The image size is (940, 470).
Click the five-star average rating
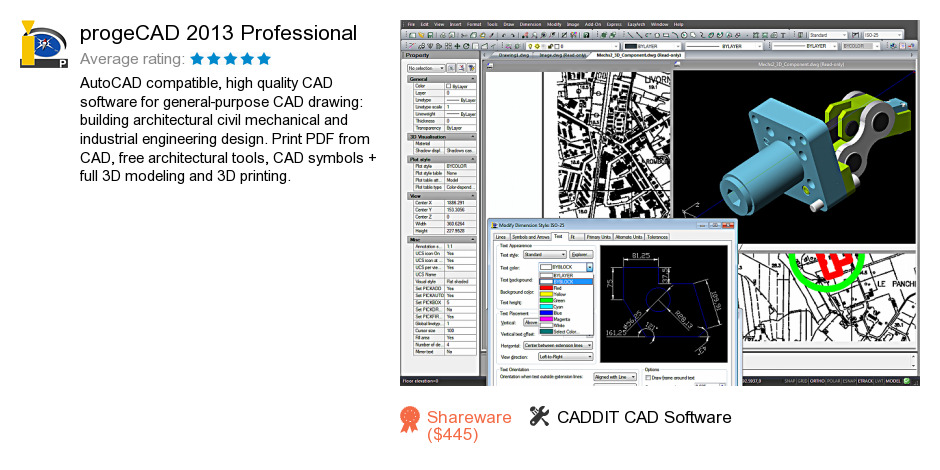coord(231,59)
